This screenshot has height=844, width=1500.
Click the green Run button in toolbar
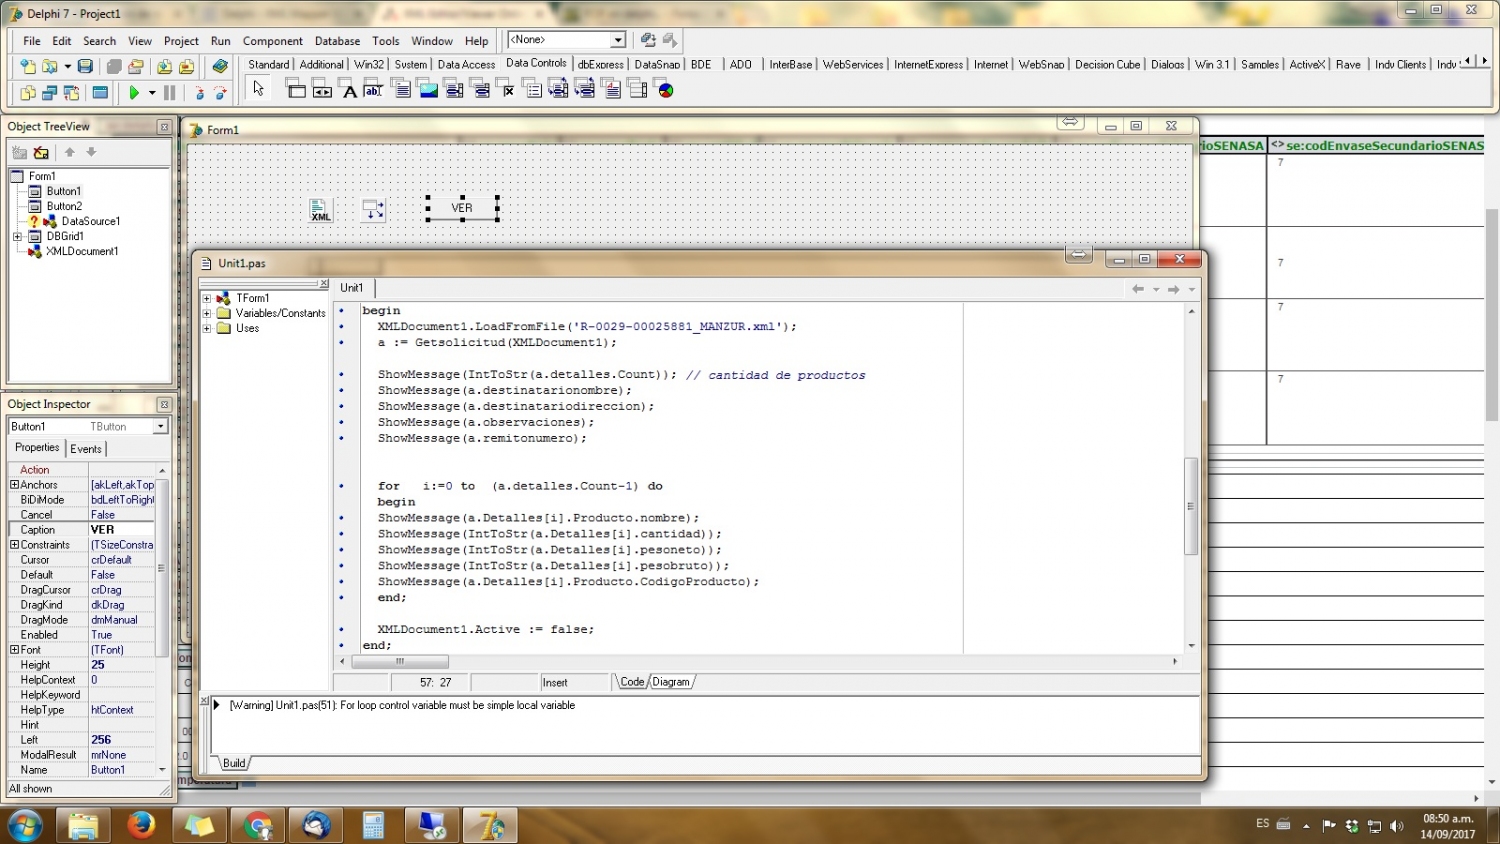pyautogui.click(x=134, y=92)
